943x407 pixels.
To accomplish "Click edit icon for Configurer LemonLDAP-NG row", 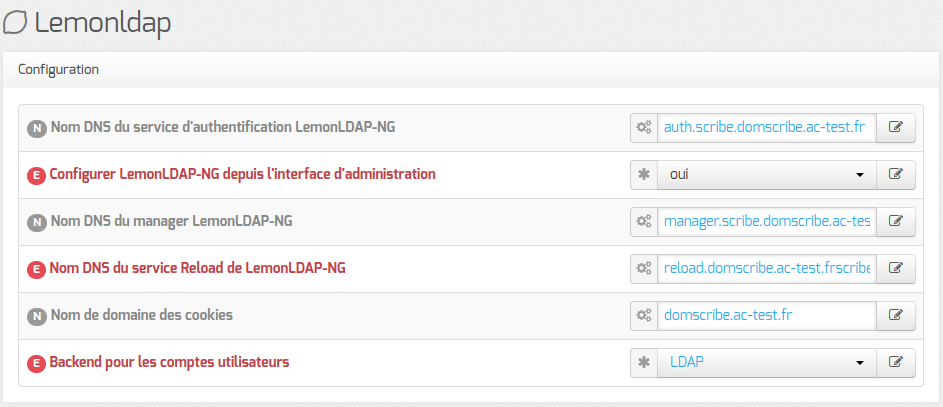I will (x=896, y=174).
